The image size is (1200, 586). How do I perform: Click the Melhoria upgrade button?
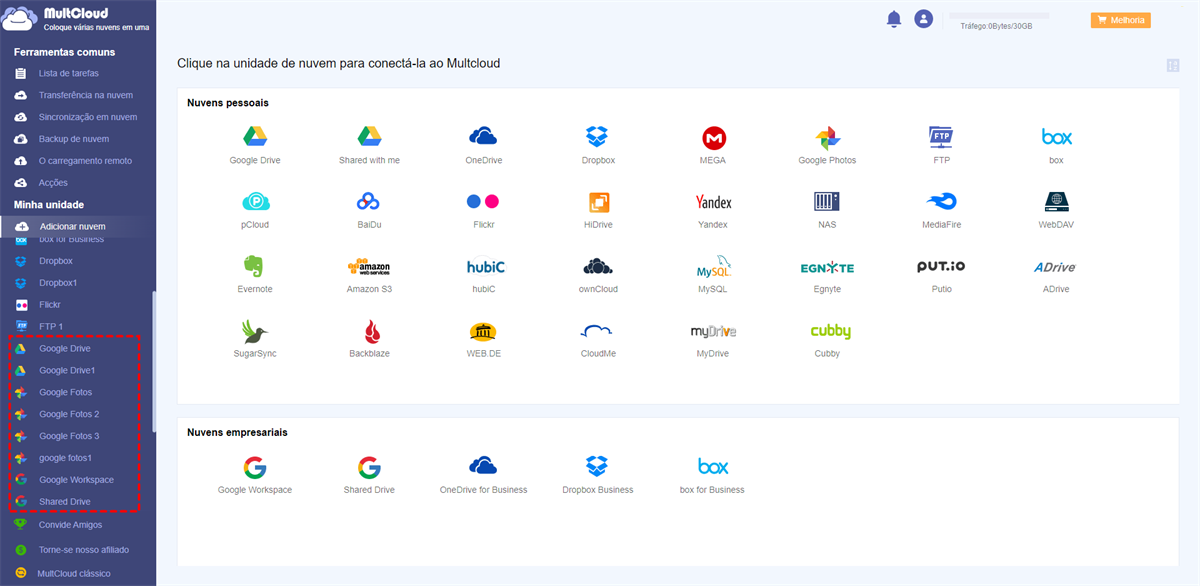tap(1120, 20)
